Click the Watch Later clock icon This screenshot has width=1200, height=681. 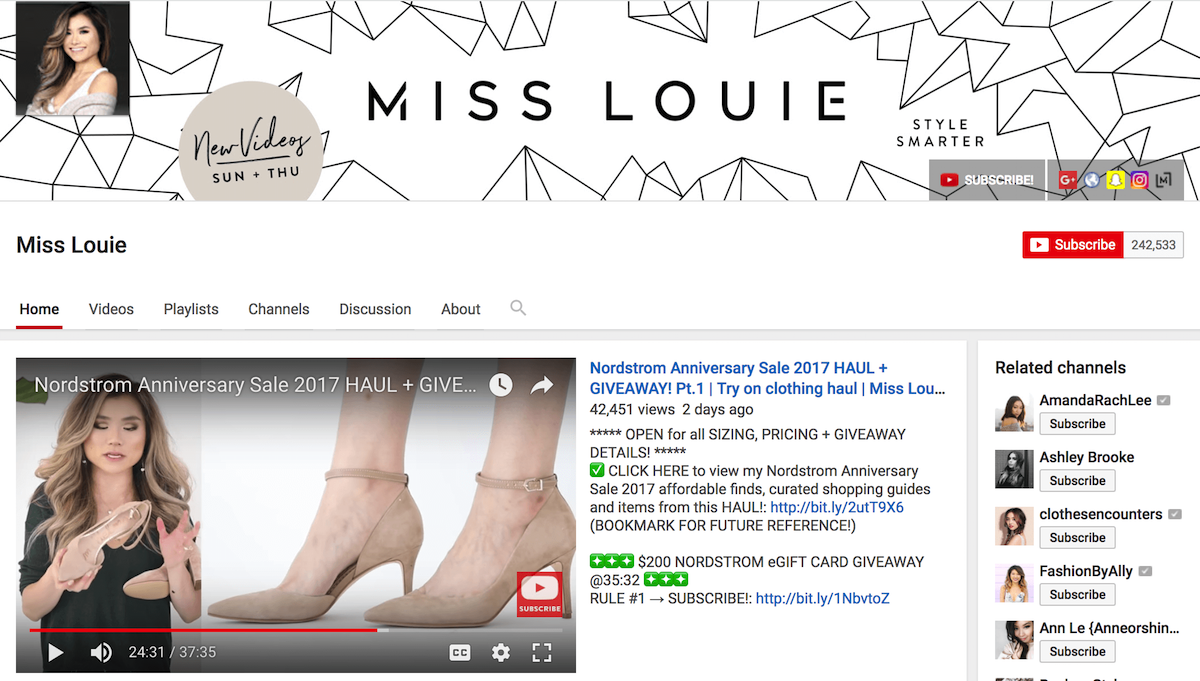501,385
